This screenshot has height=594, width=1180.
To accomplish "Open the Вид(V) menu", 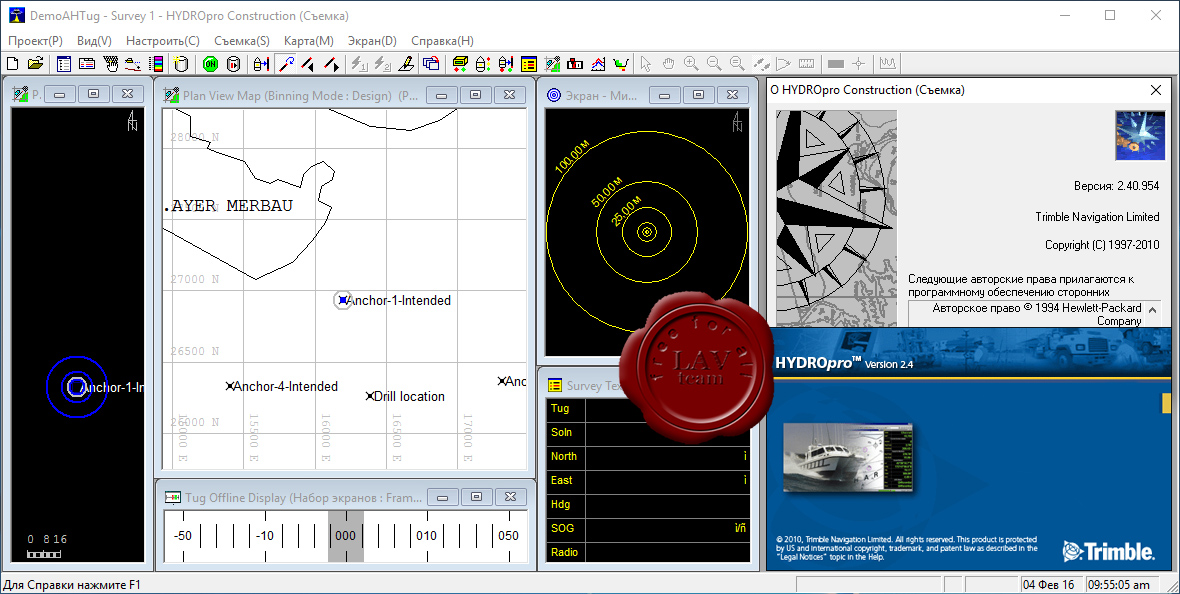I will 94,41.
